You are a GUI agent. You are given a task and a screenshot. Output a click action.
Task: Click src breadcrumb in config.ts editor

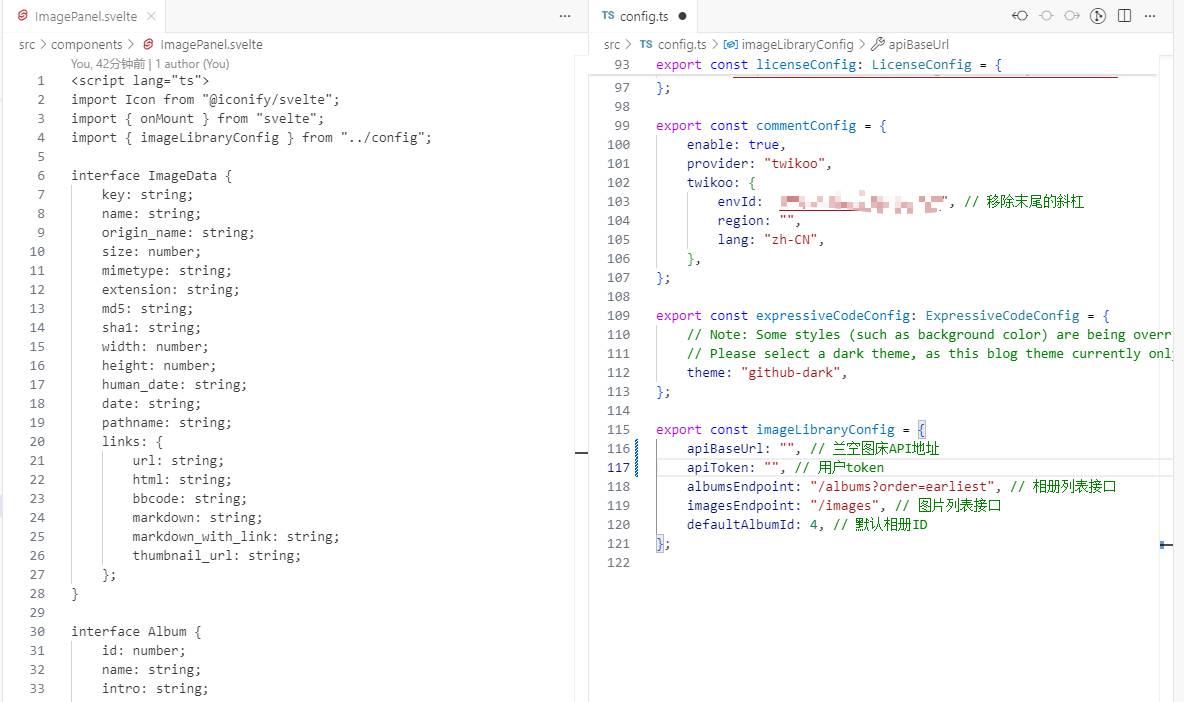click(x=612, y=44)
